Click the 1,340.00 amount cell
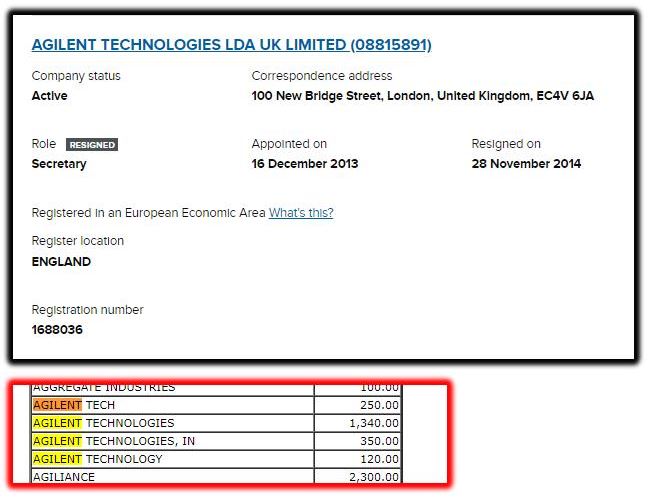The image size is (653, 498). coord(357,423)
